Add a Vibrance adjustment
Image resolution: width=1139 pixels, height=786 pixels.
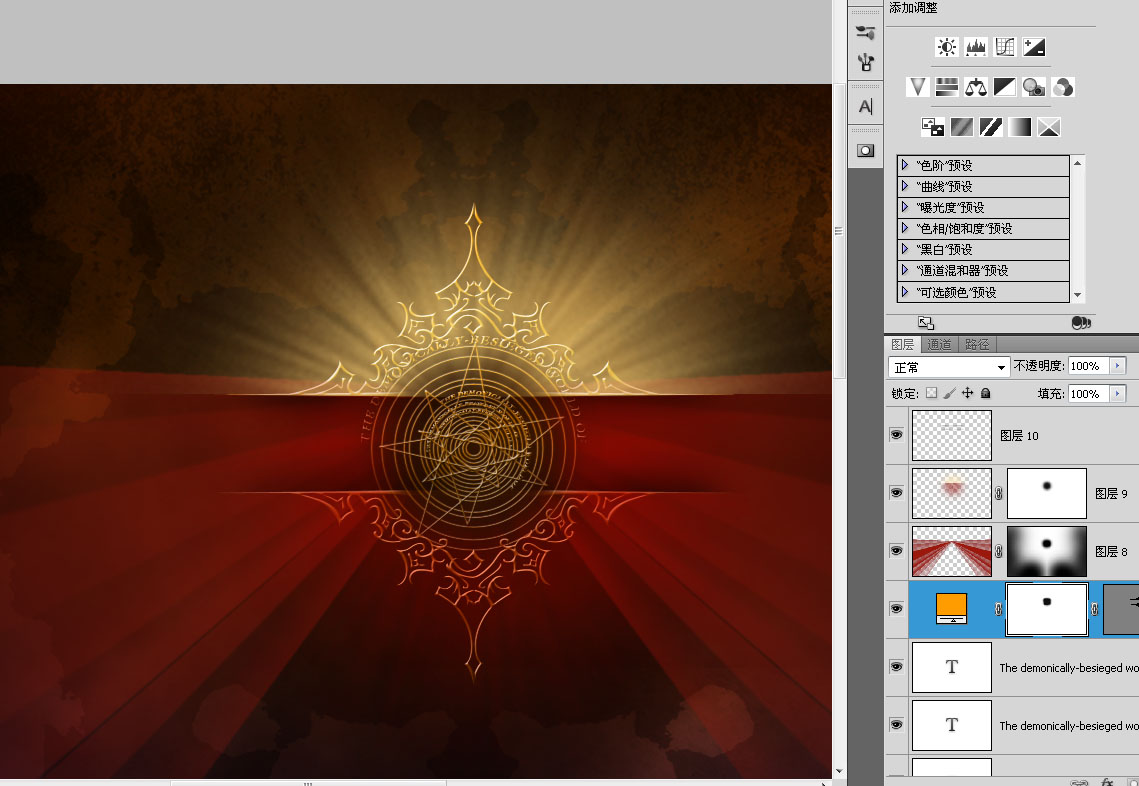tap(917, 88)
